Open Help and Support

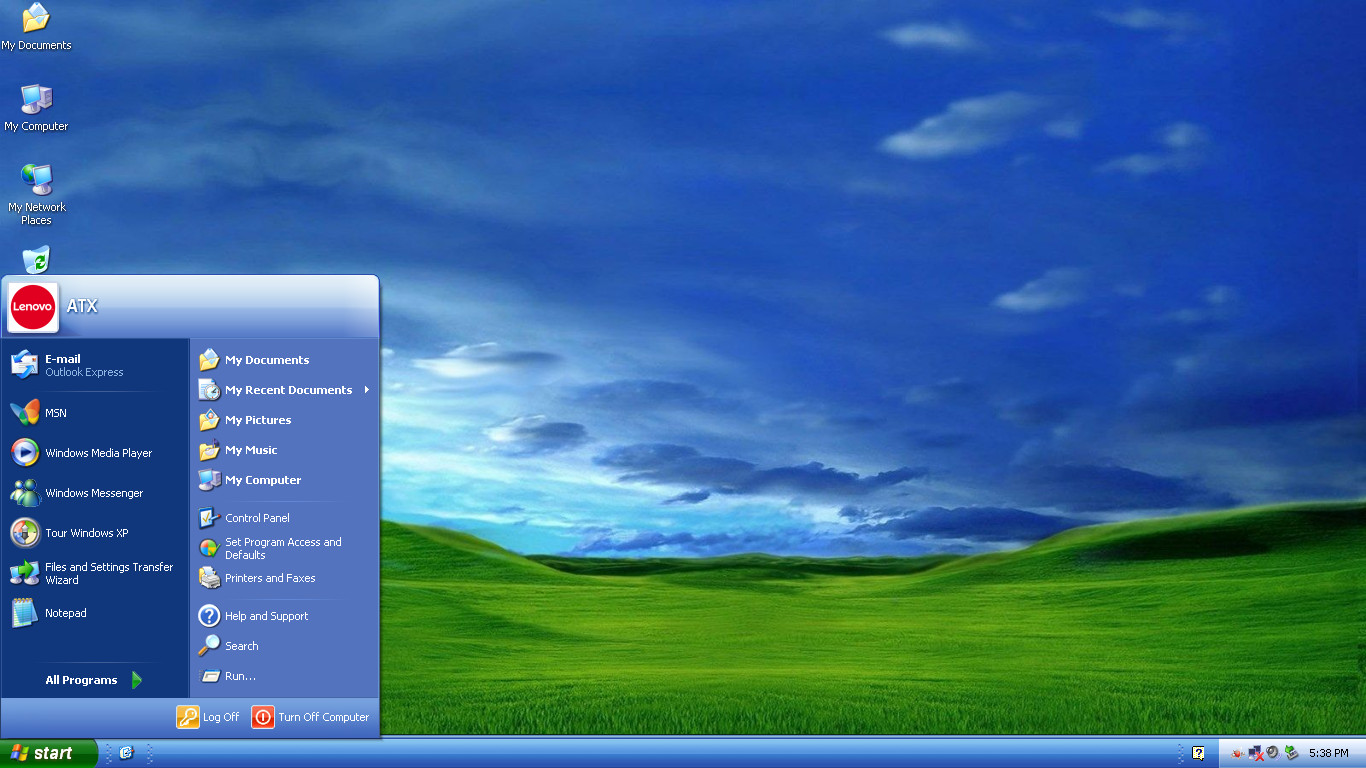pos(284,616)
